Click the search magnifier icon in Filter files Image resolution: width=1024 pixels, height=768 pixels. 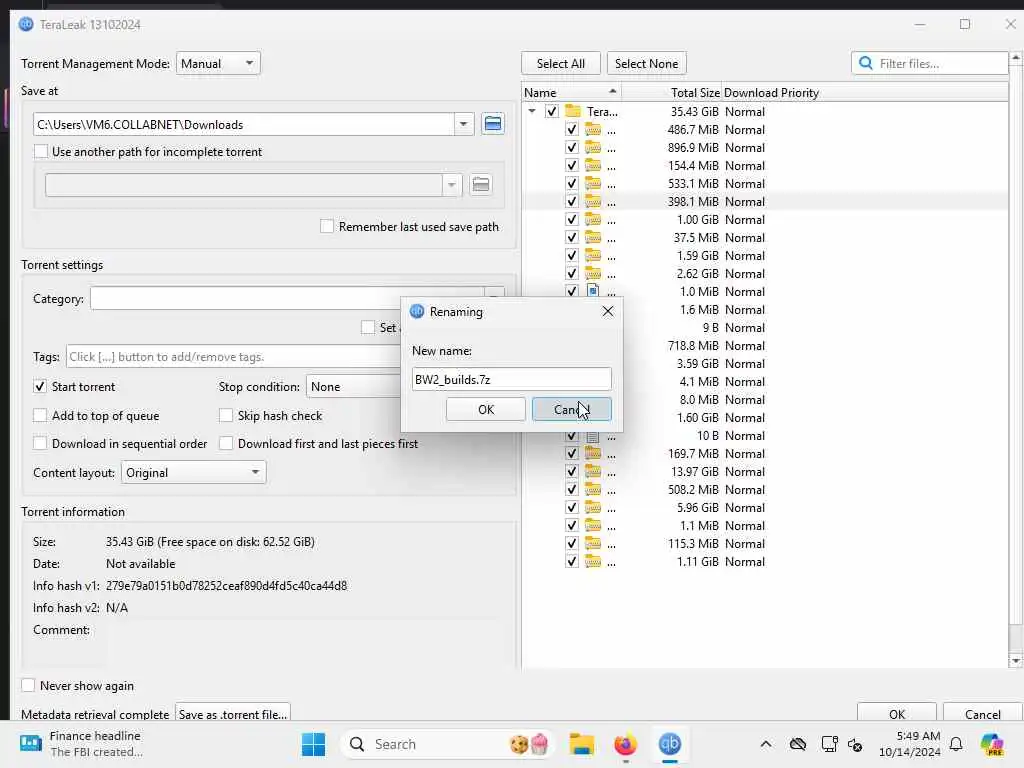click(x=866, y=63)
